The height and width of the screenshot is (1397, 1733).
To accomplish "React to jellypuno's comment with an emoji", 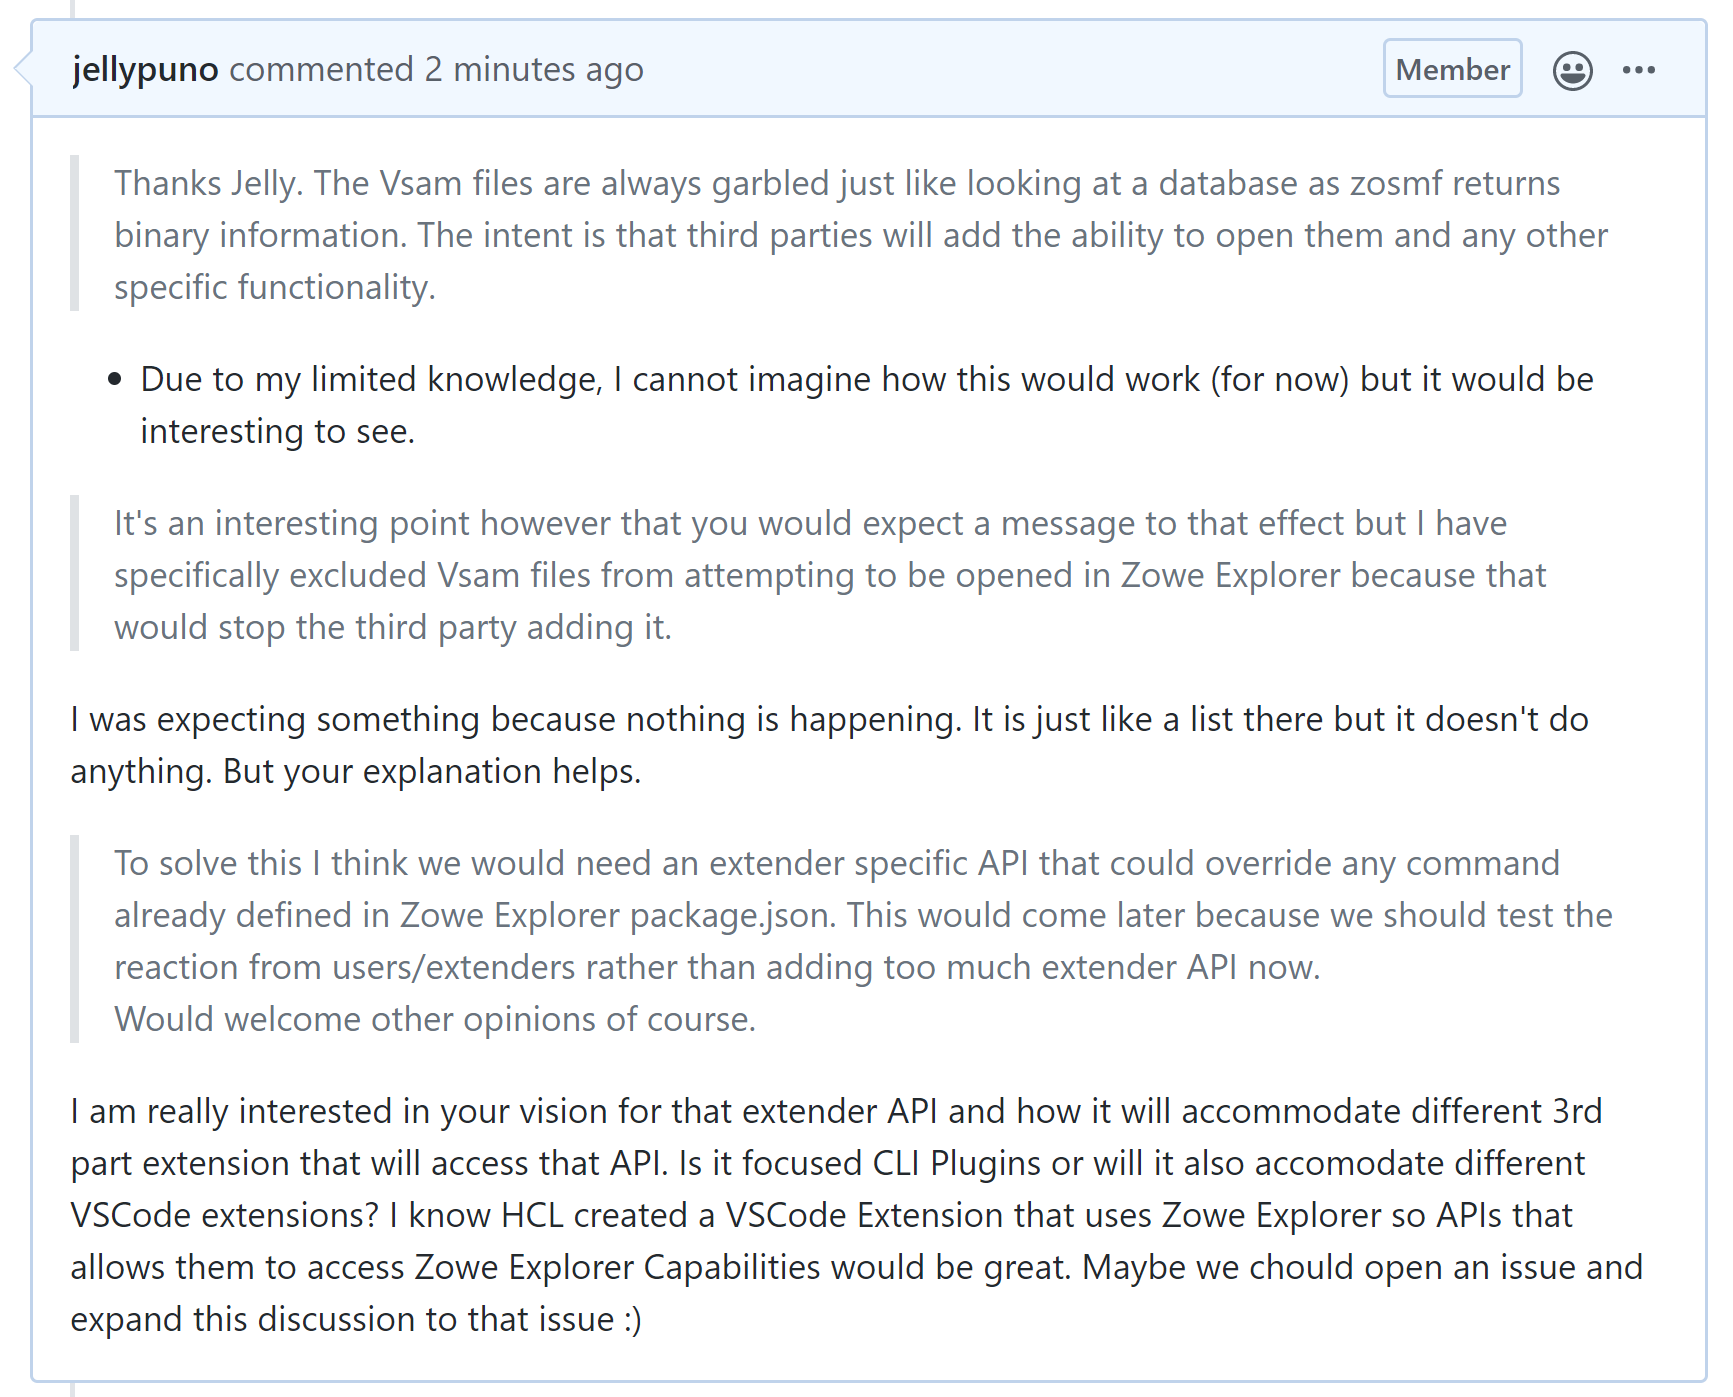I will 1572,68.
